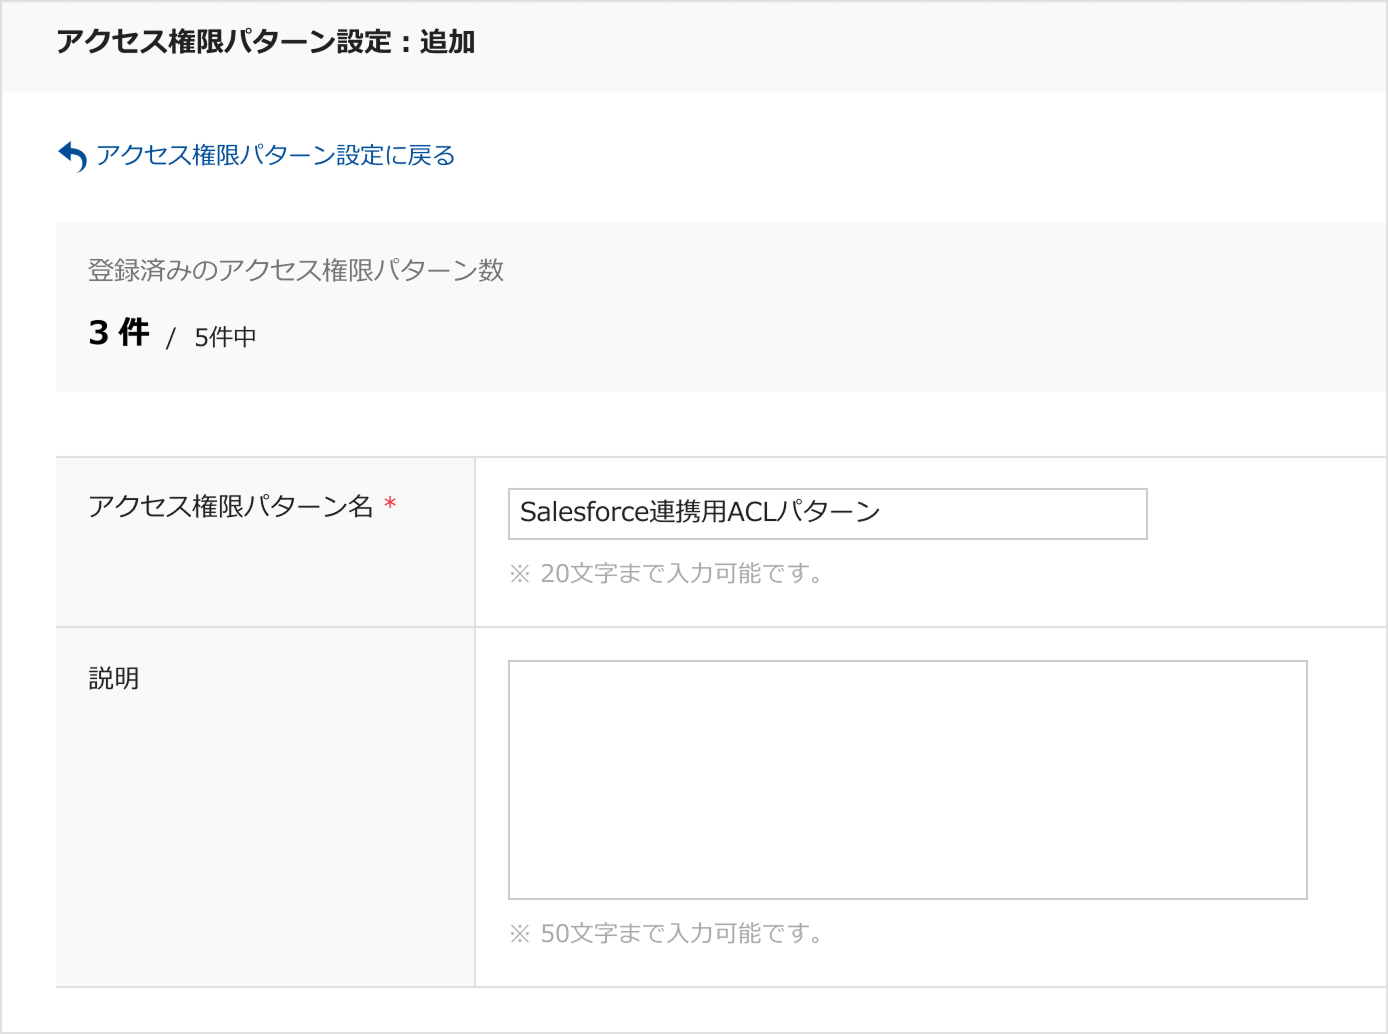Open the アクセス権限パターン設定に戻る link
Image resolution: width=1388 pixels, height=1034 pixels.
(x=275, y=156)
